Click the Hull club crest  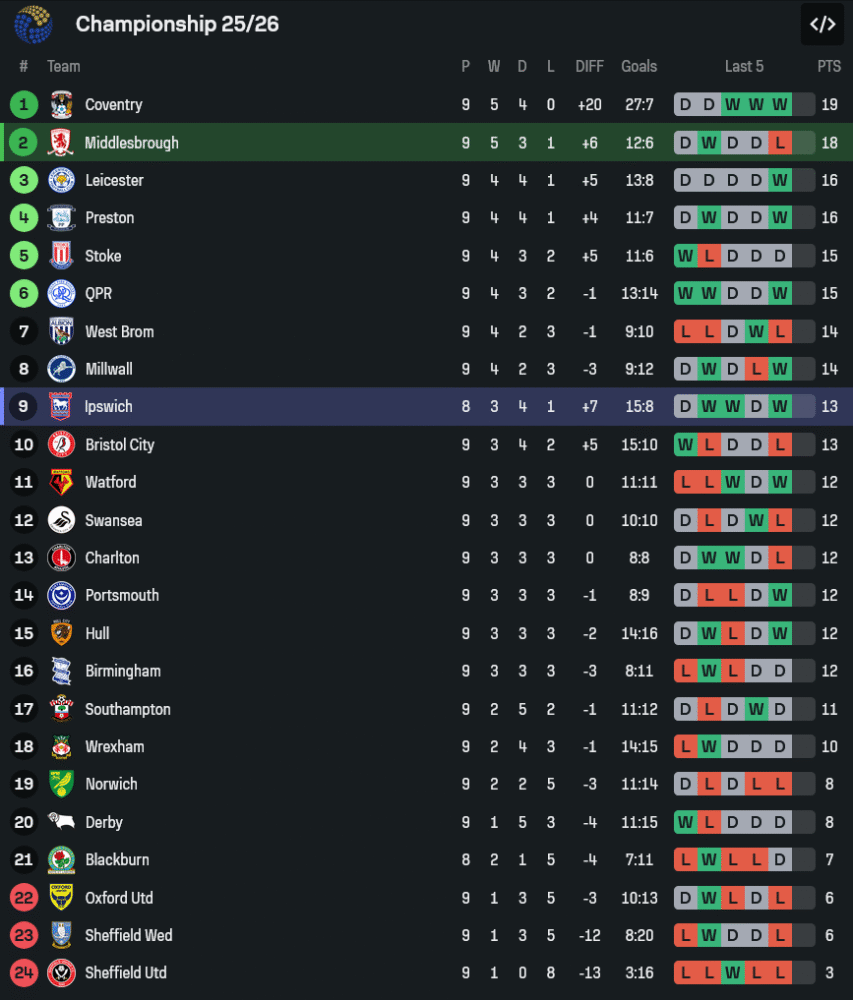point(61,633)
